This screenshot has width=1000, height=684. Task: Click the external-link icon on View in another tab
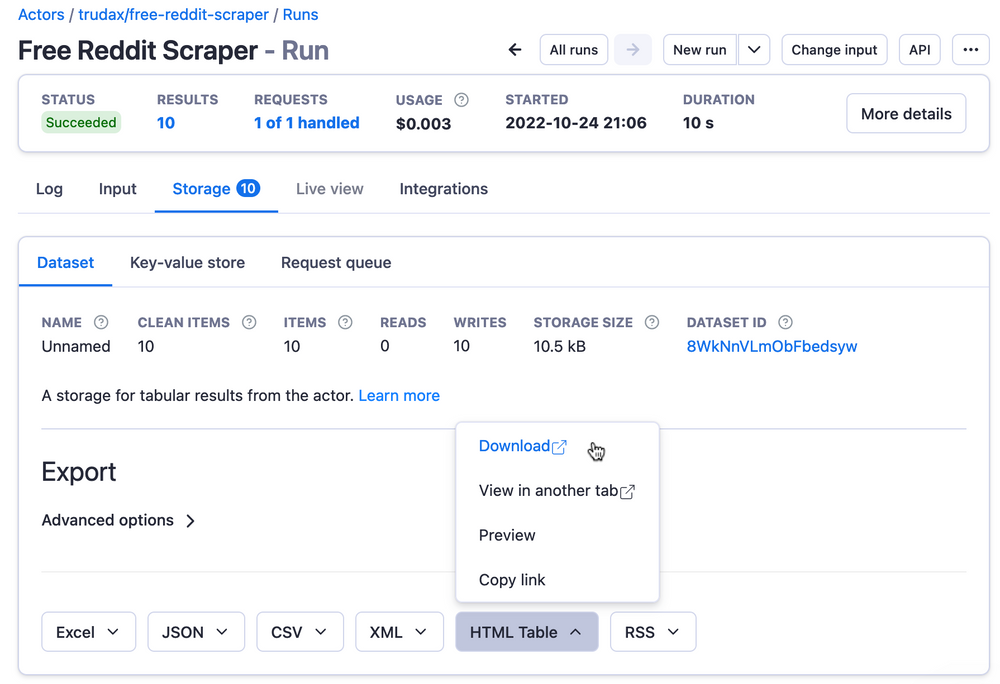point(629,489)
